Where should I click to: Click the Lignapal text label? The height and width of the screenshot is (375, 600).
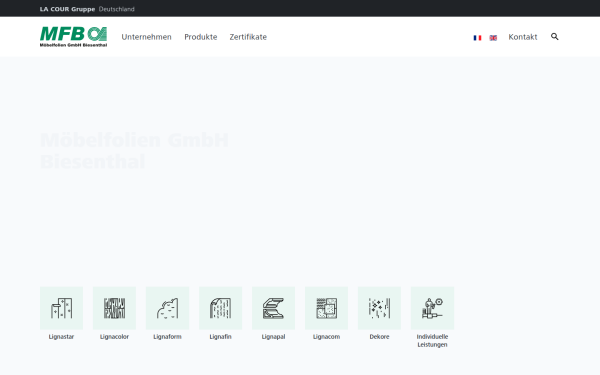pos(273,337)
